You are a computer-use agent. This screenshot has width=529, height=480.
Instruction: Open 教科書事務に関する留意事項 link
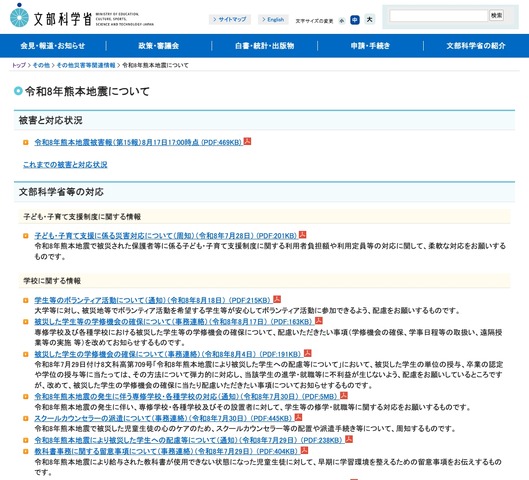click(x=166, y=451)
